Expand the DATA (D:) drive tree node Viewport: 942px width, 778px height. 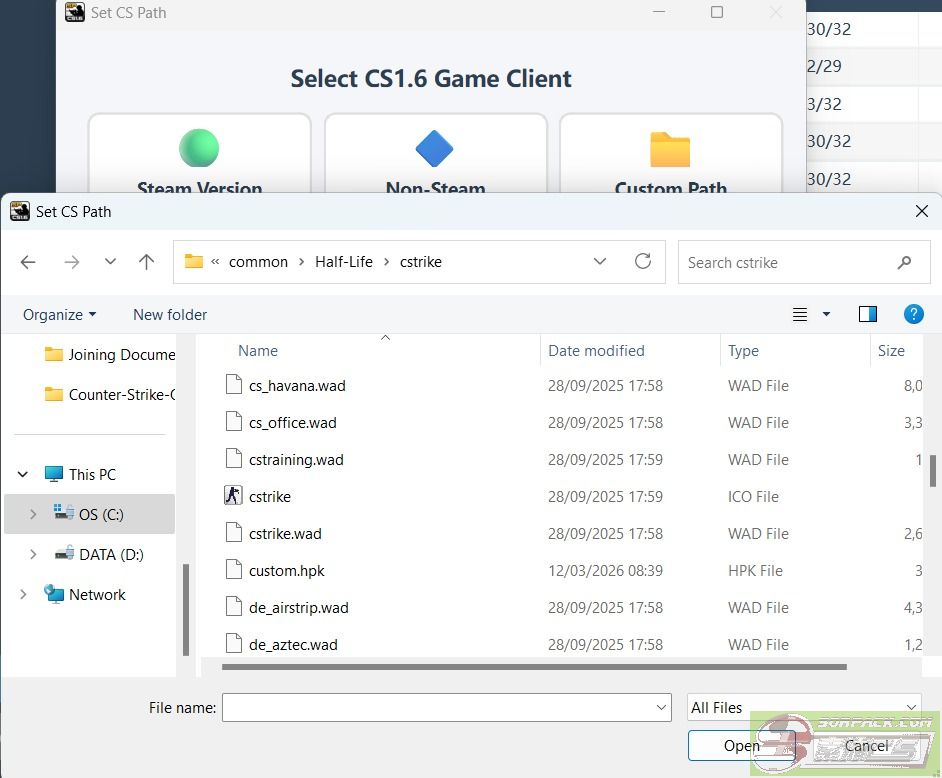pyautogui.click(x=33, y=554)
